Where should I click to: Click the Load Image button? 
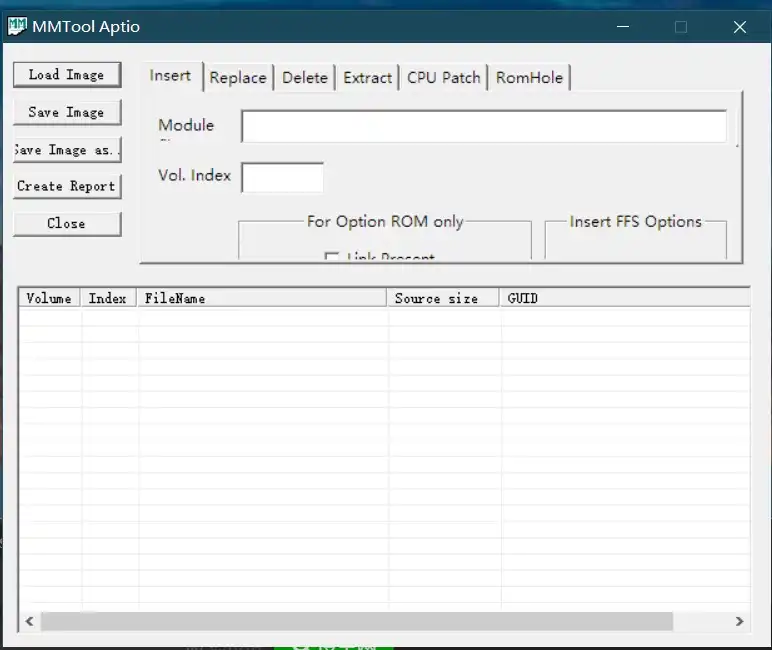tap(66, 75)
